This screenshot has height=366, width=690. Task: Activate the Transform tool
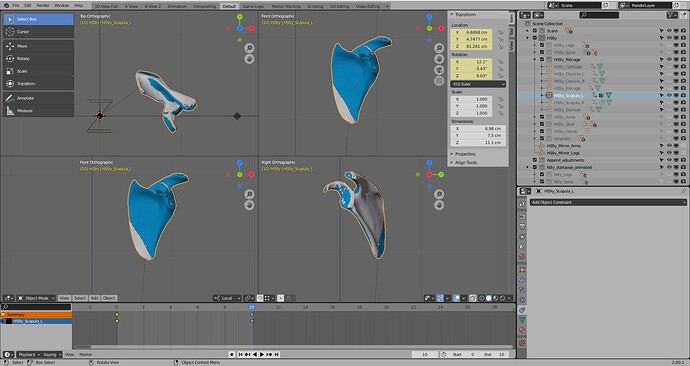pyautogui.click(x=38, y=84)
